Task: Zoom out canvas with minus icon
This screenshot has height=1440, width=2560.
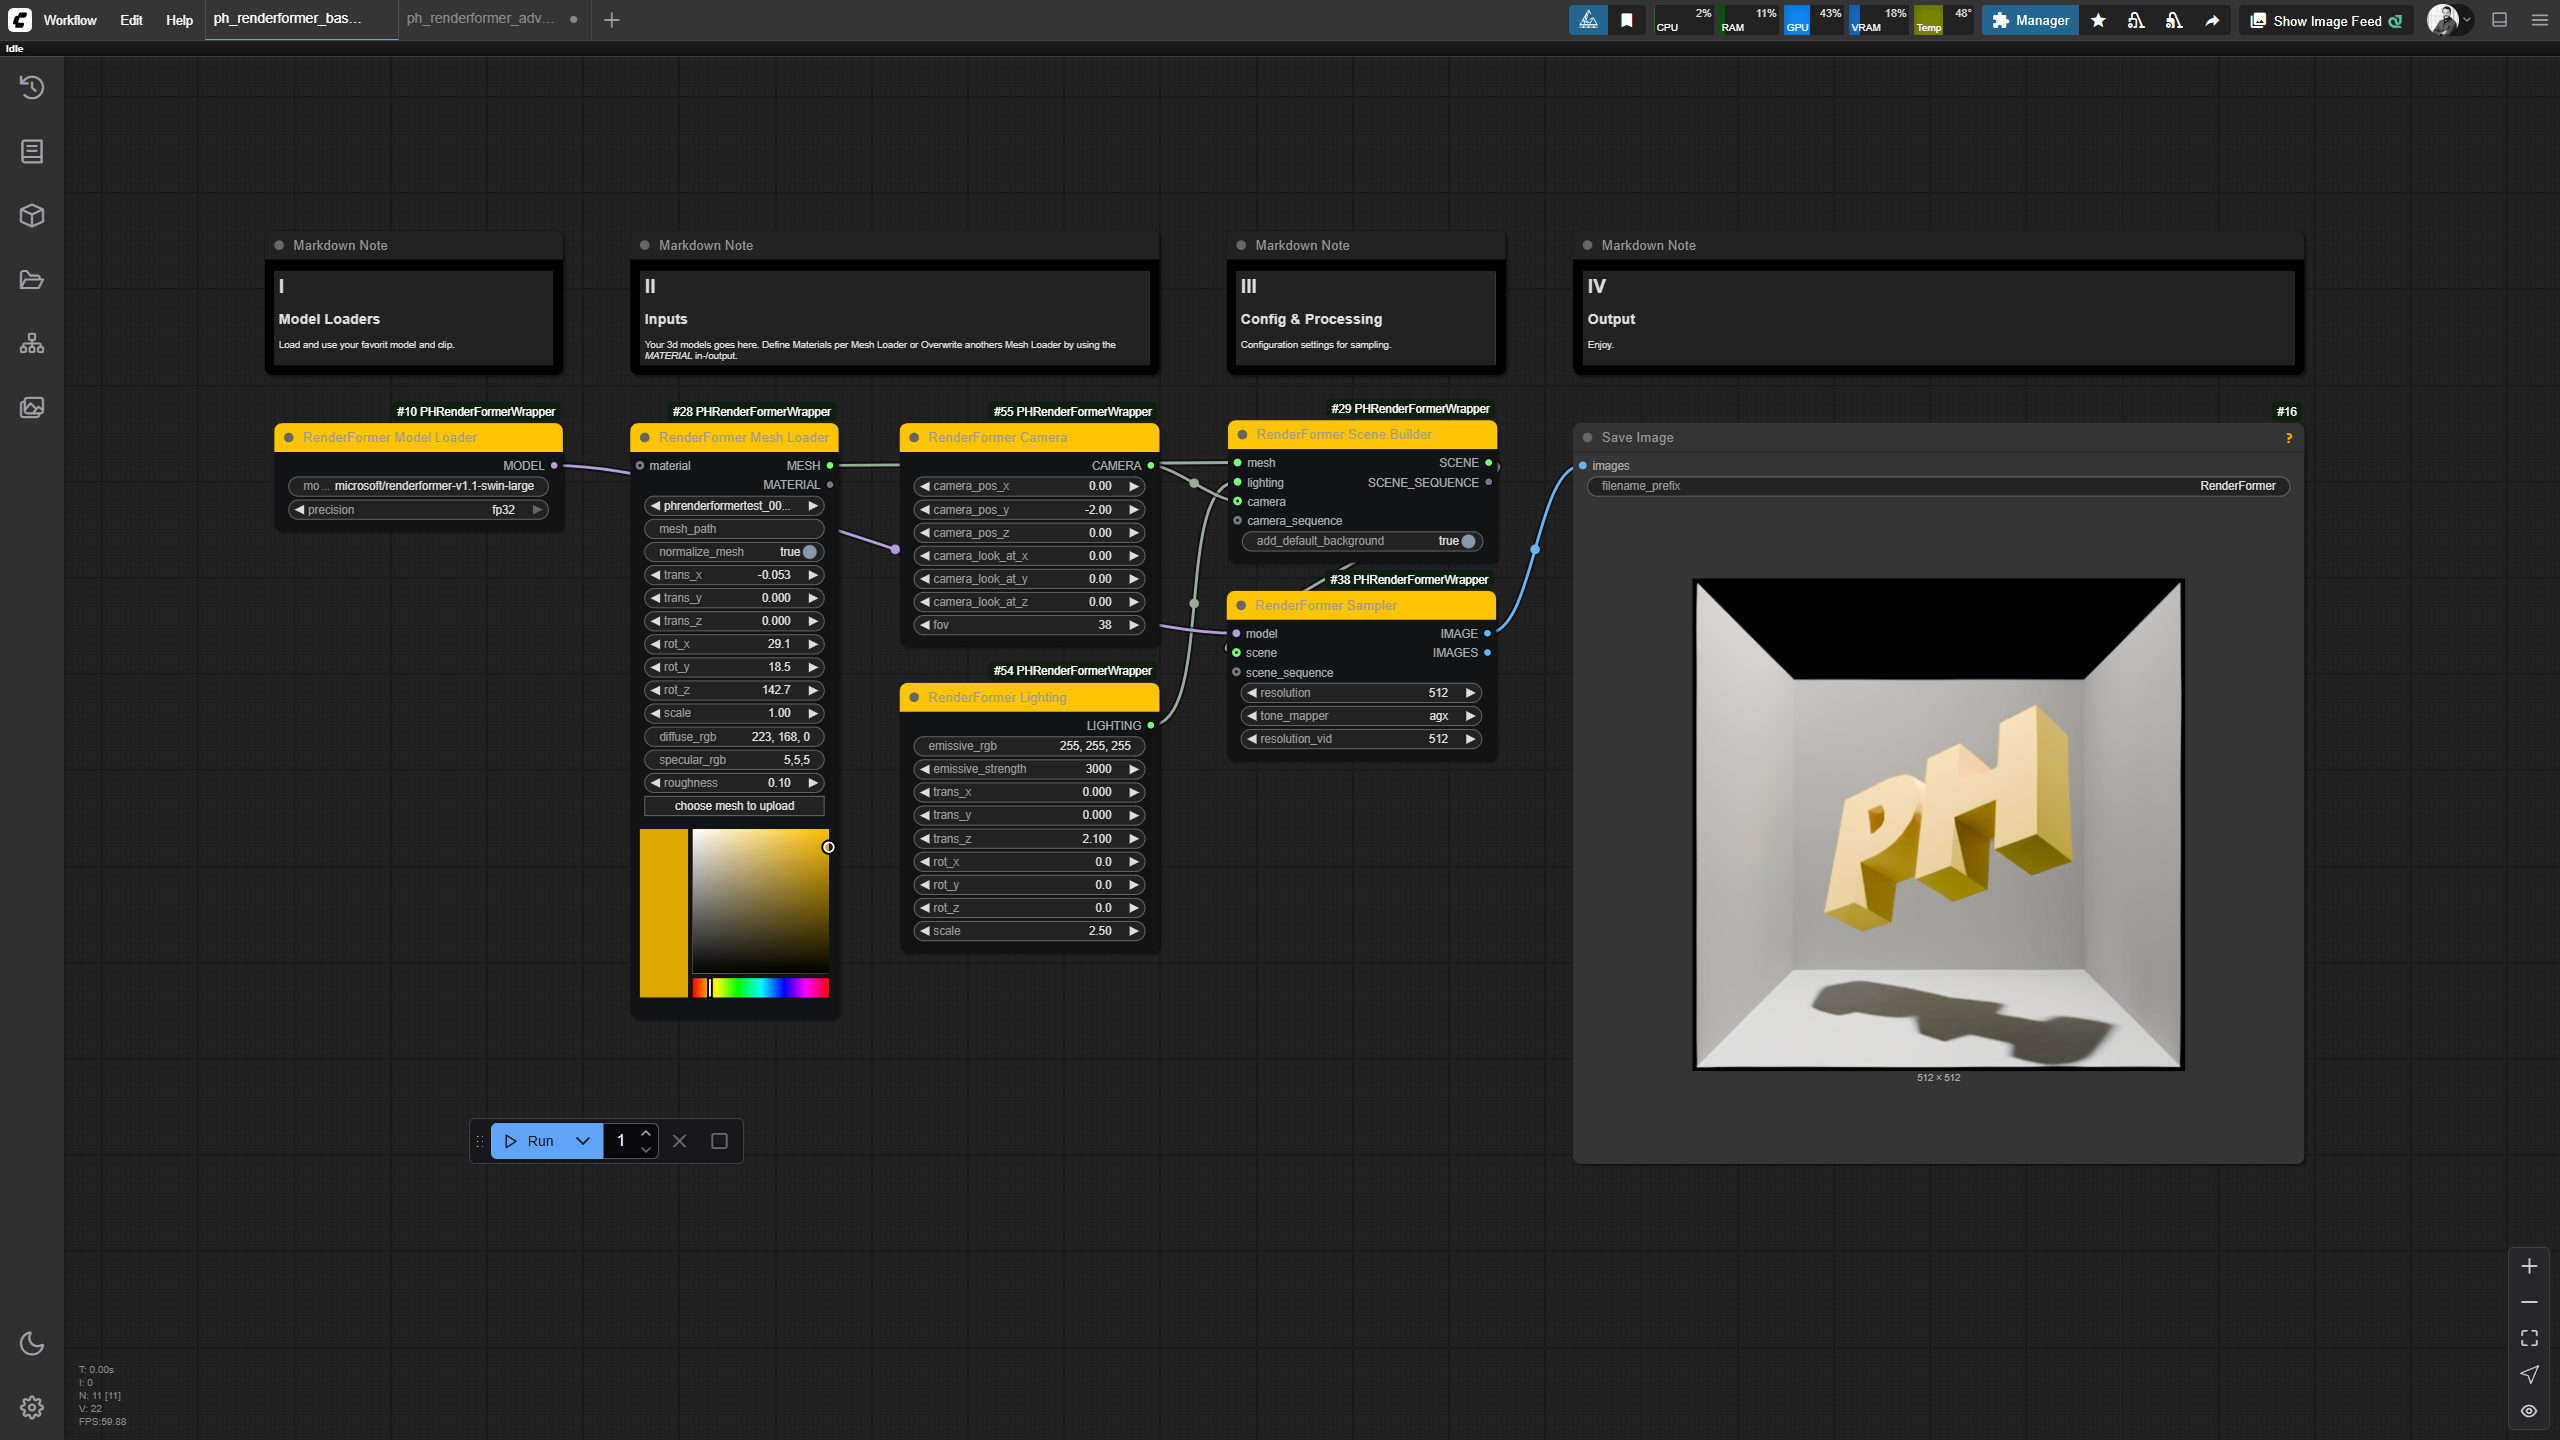Action: (2529, 1302)
